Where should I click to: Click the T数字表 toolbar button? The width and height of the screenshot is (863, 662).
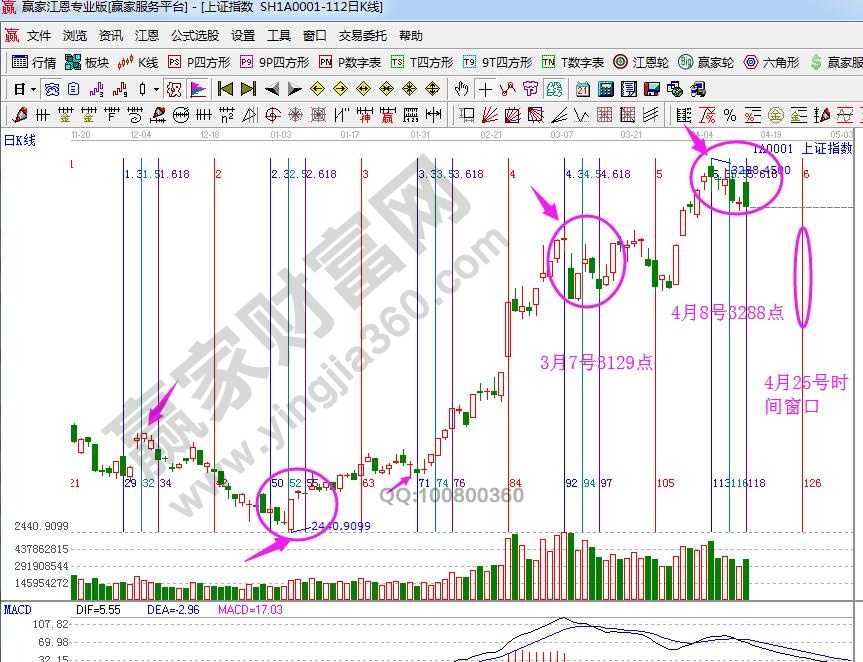coord(573,62)
